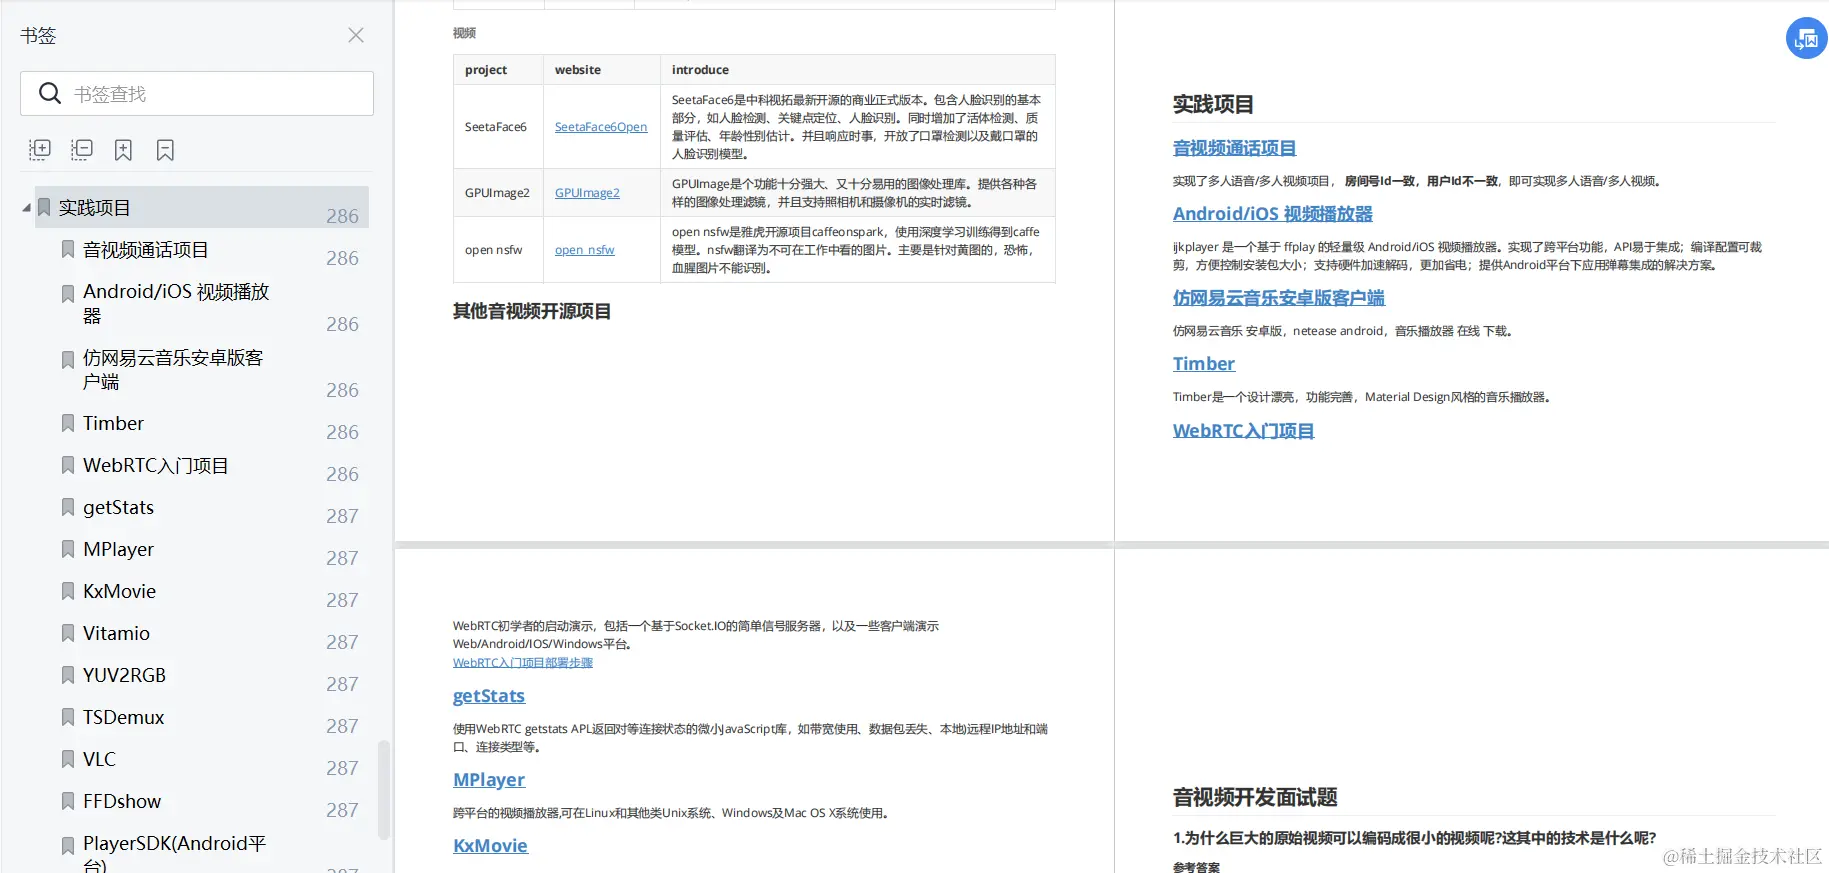The height and width of the screenshot is (873, 1829).
Task: Click bookmark flag icon beside 仿网易云音乐安卓版客户端
Action: 68,359
